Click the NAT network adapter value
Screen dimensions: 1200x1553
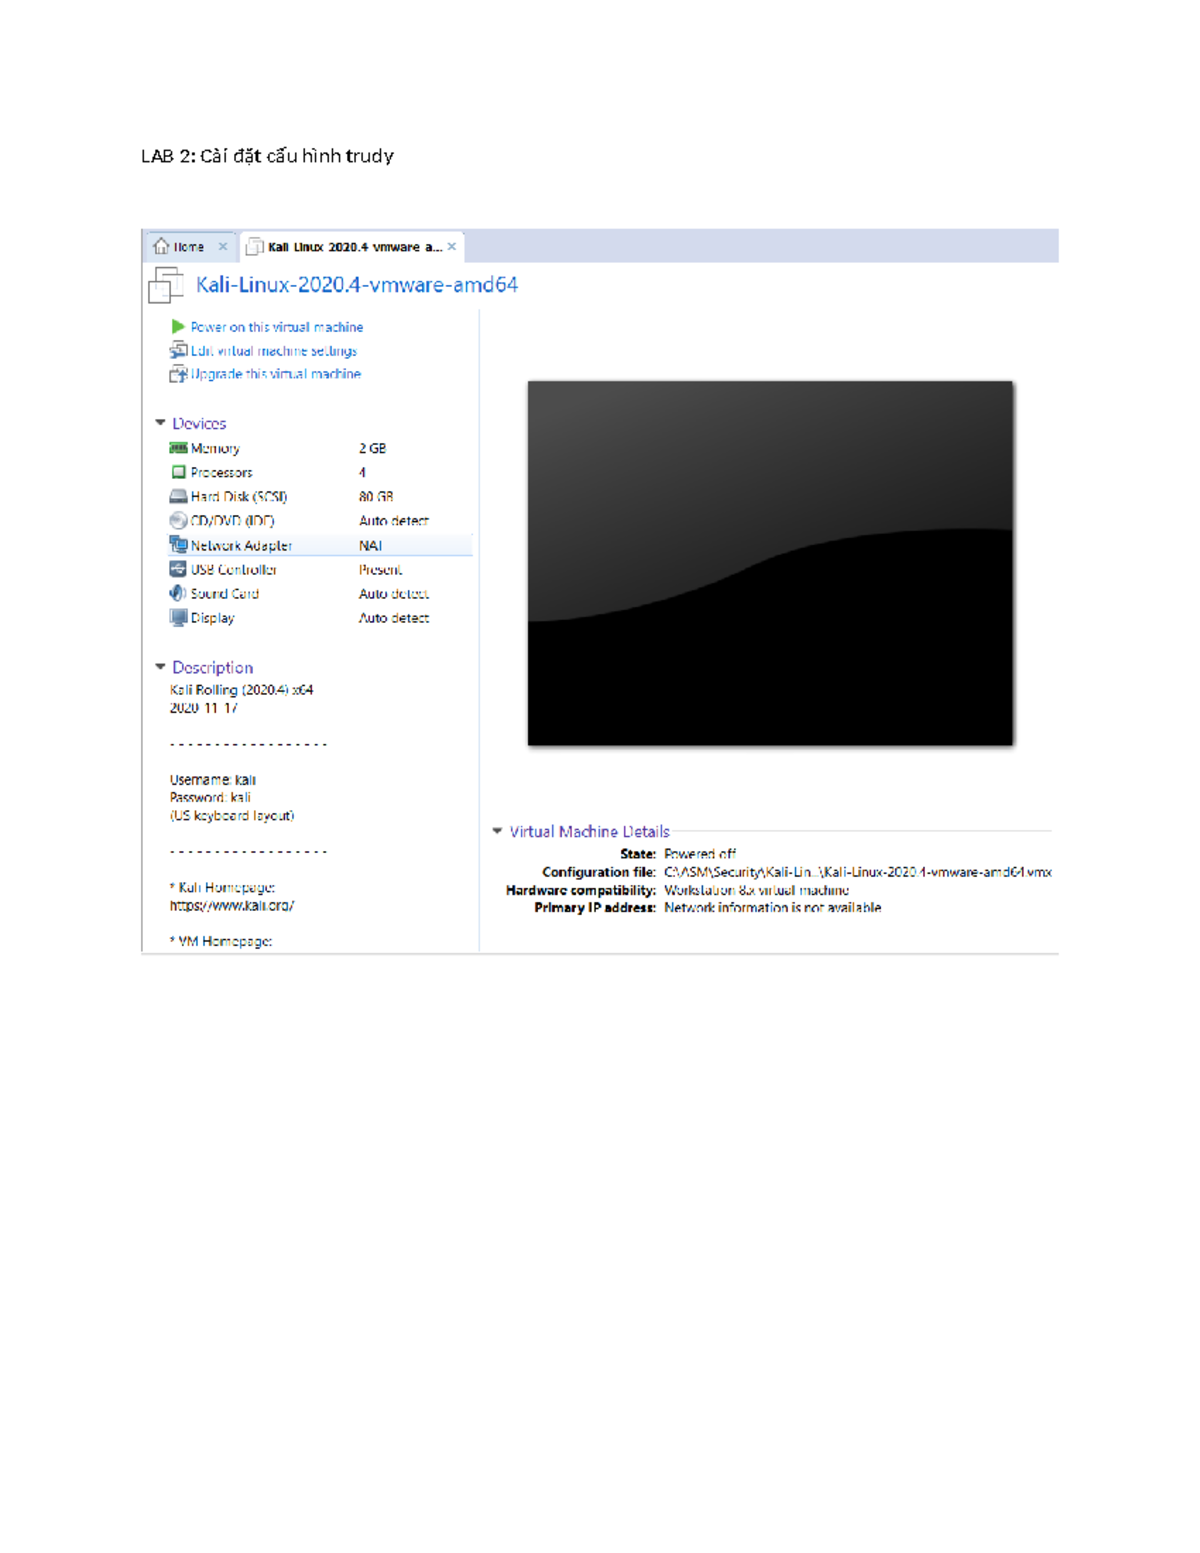click(370, 545)
